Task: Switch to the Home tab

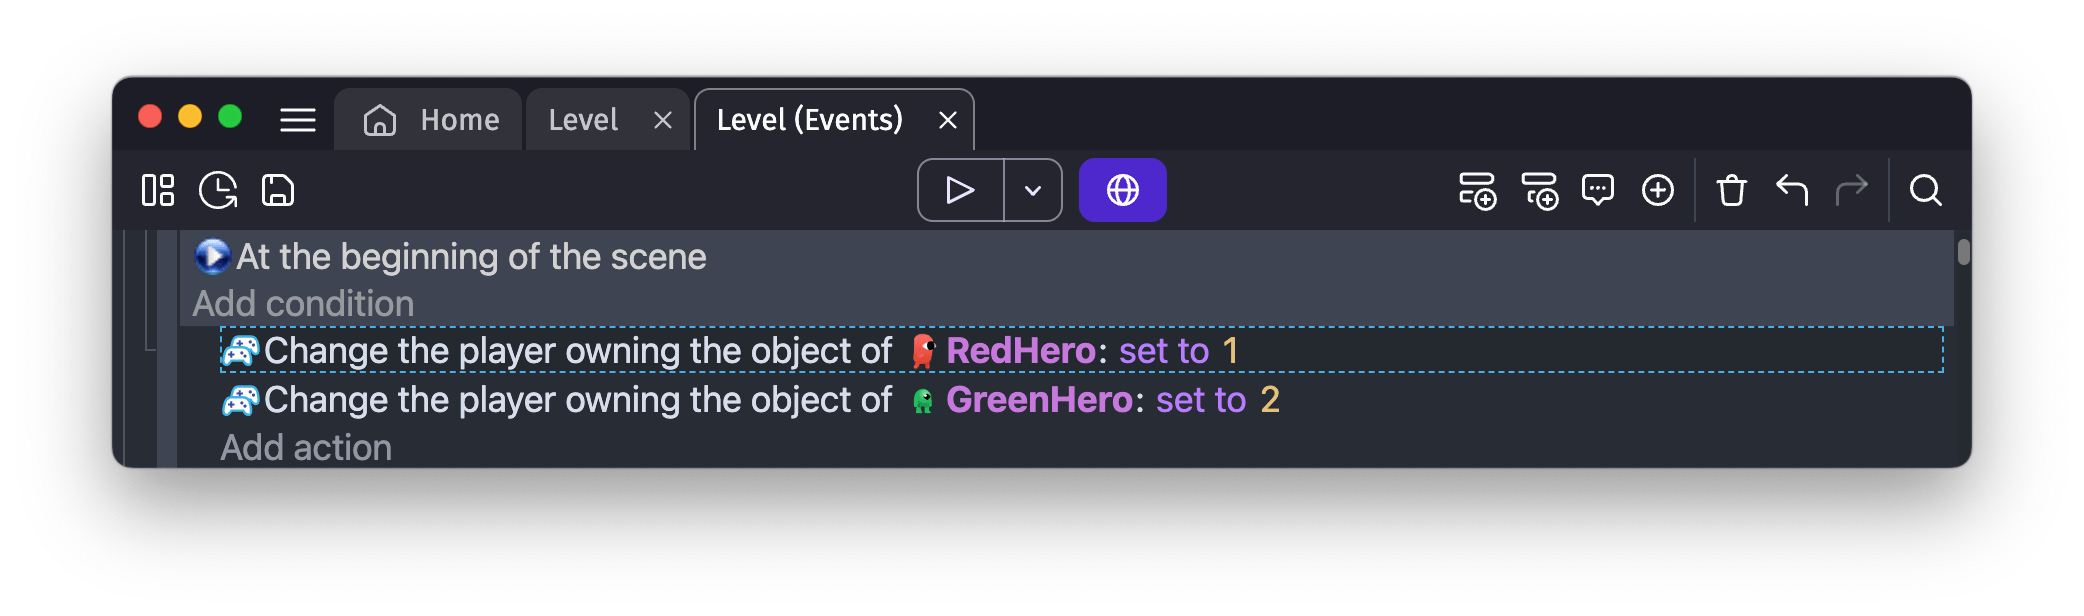Action: [427, 119]
